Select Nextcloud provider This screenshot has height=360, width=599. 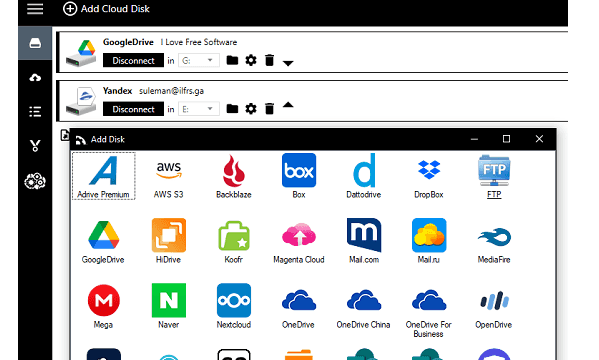(234, 306)
